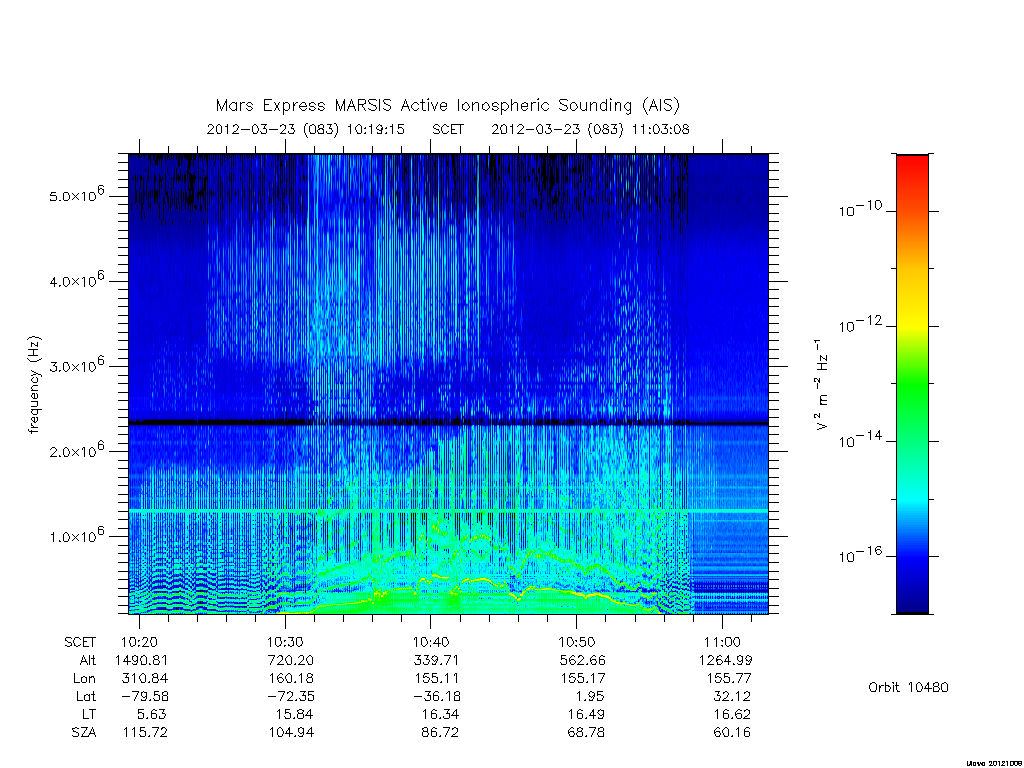Viewport: 1024px width, 768px height.
Task: Click the 4.0×10^6 frequency tick label
Action: click(x=77, y=280)
